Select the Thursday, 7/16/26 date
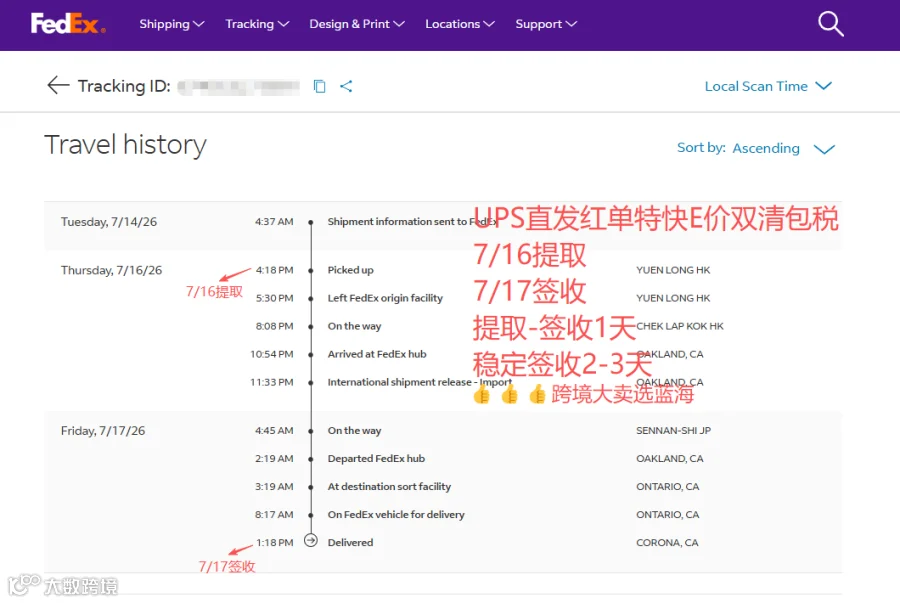 click(111, 270)
